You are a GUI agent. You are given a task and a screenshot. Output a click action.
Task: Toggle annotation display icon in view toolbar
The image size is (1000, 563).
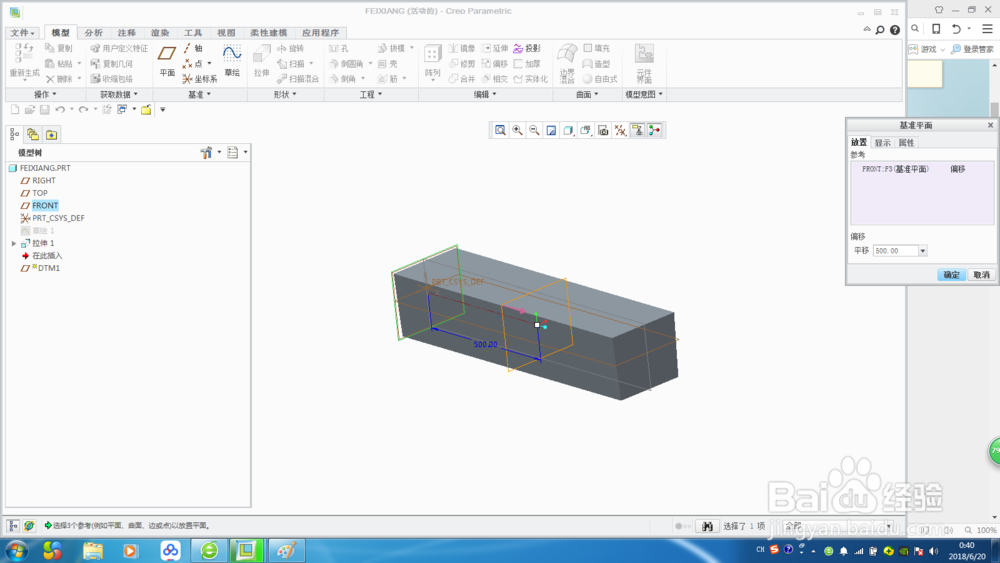tap(637, 131)
